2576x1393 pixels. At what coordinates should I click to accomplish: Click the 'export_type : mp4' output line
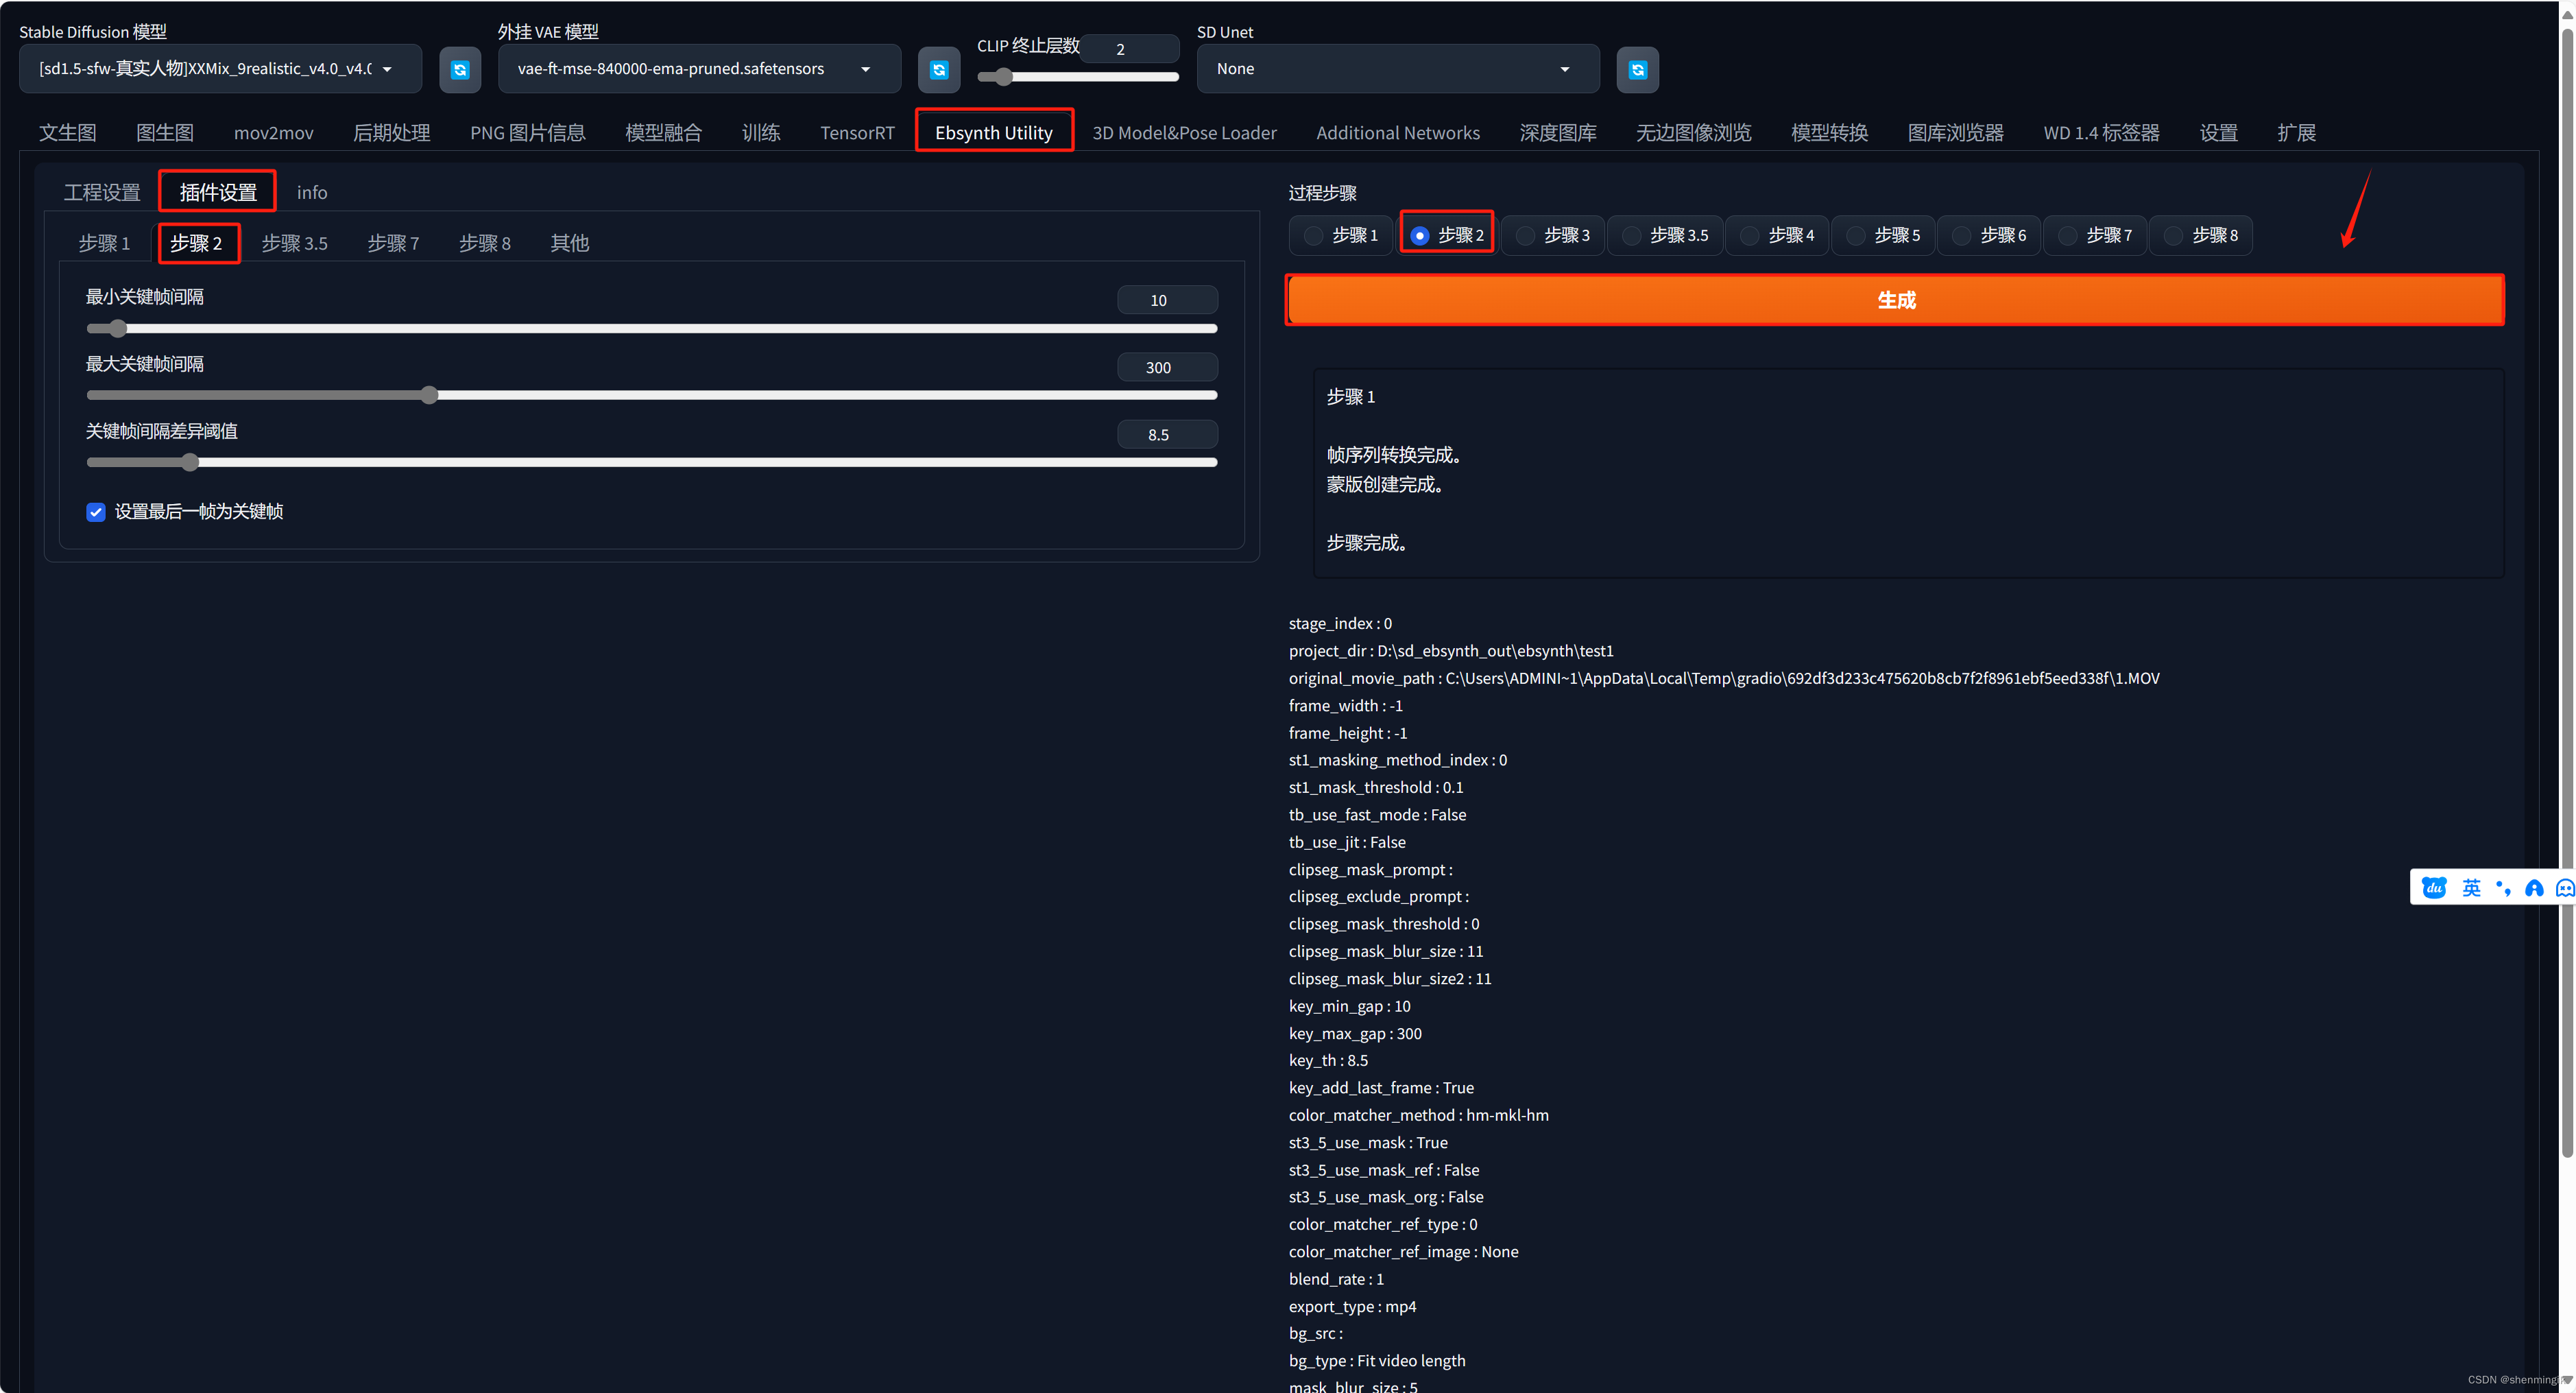(1352, 1306)
